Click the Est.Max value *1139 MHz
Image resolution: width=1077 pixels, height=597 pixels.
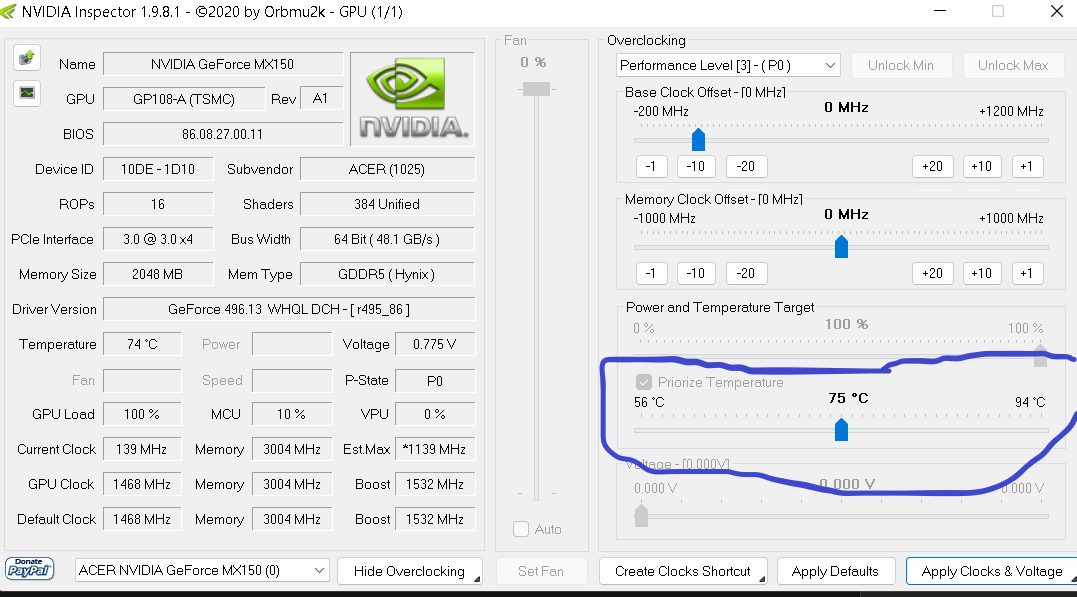[x=435, y=449]
